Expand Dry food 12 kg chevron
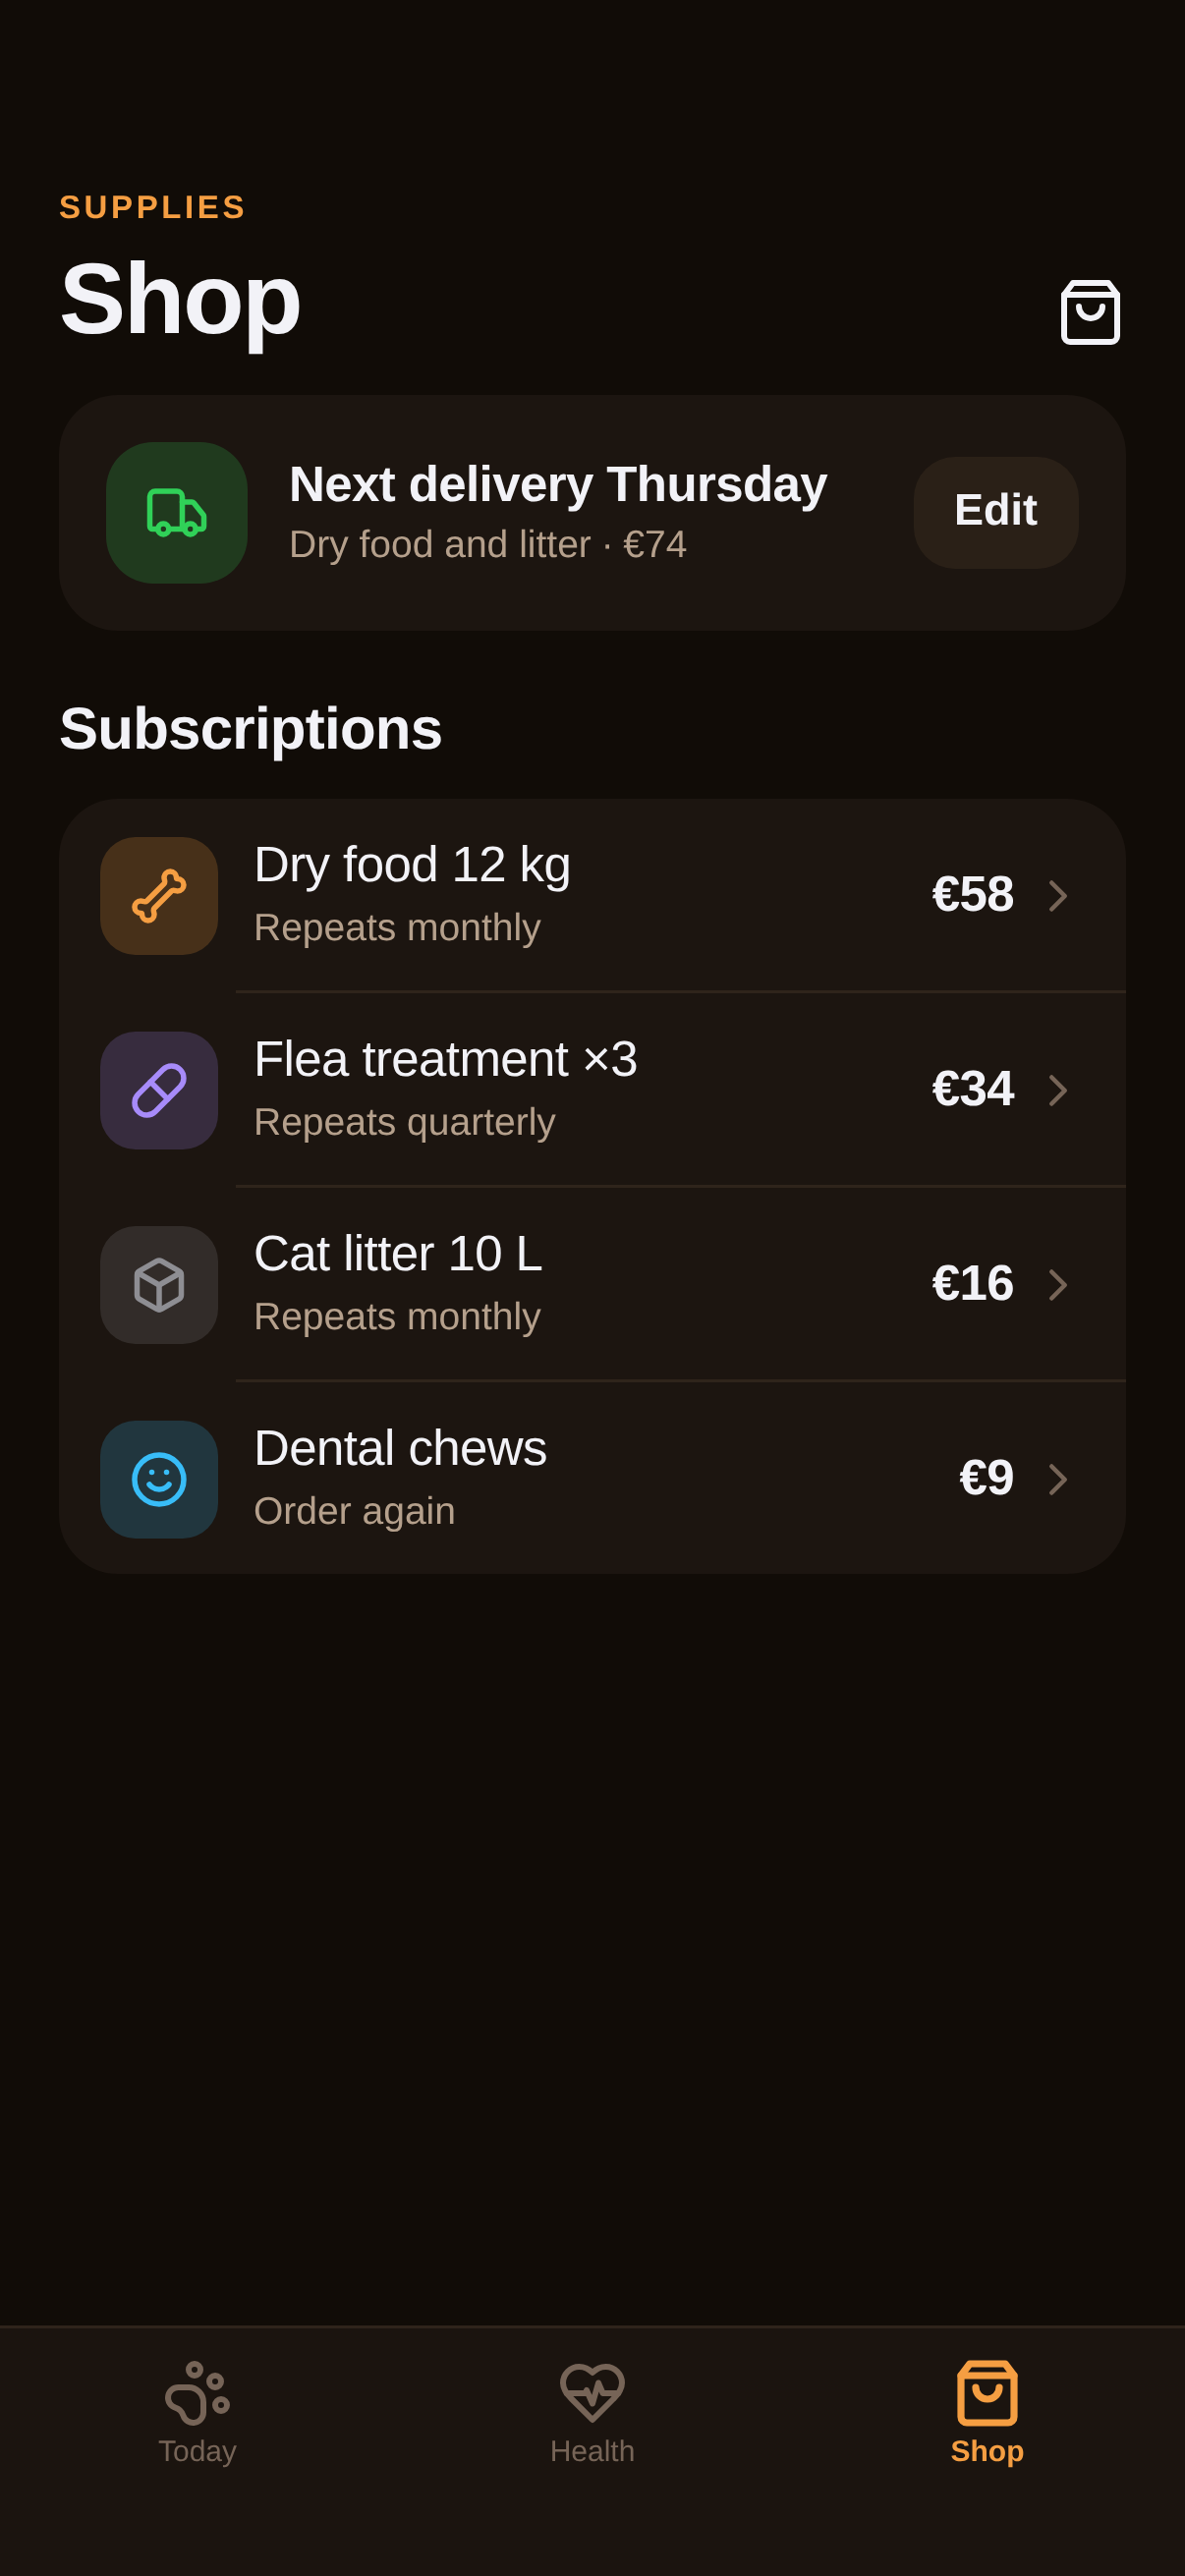Screen dimensions: 1185x2576 click(x=1058, y=896)
